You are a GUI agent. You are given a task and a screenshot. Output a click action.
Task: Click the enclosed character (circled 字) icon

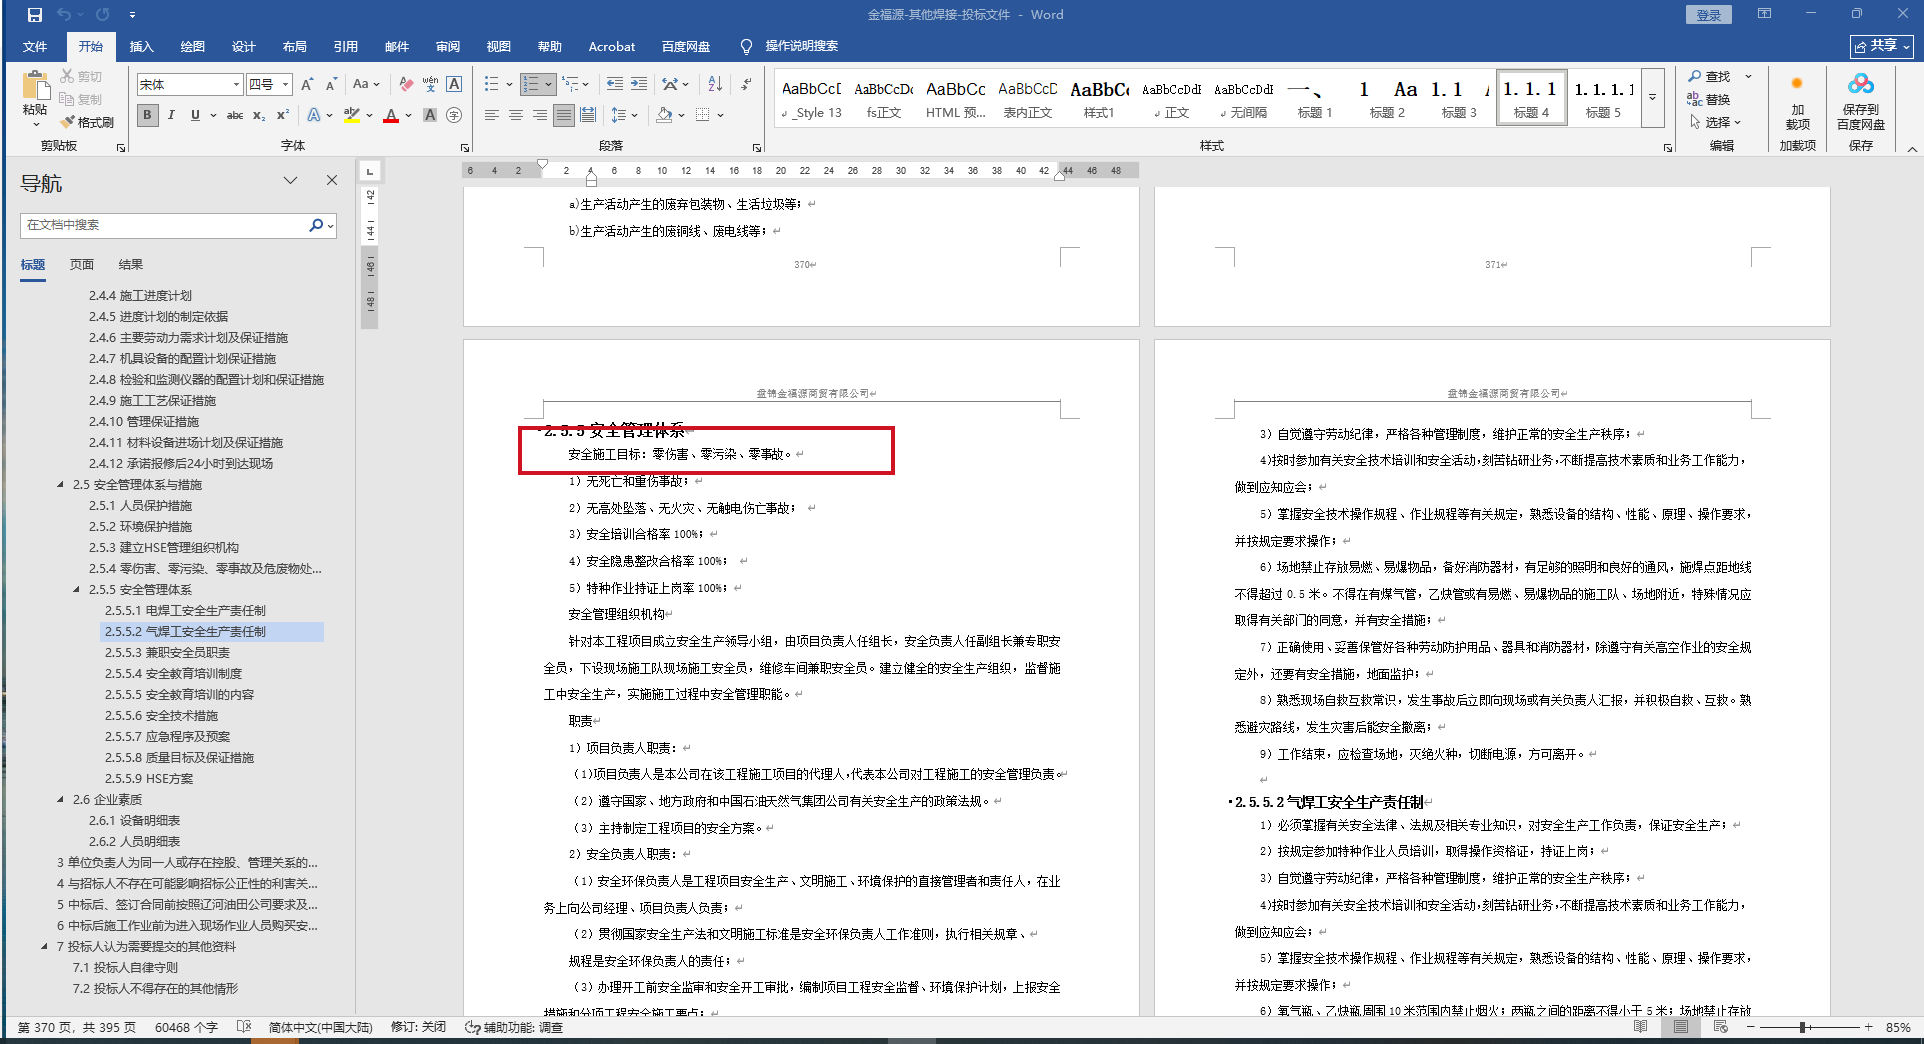454,115
